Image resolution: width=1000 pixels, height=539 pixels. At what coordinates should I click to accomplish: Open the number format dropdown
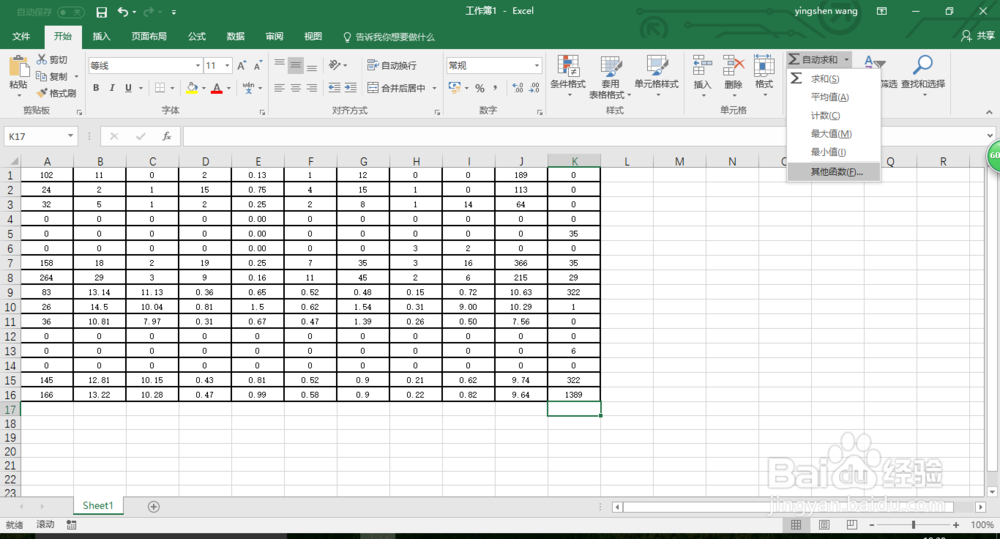tap(537, 66)
